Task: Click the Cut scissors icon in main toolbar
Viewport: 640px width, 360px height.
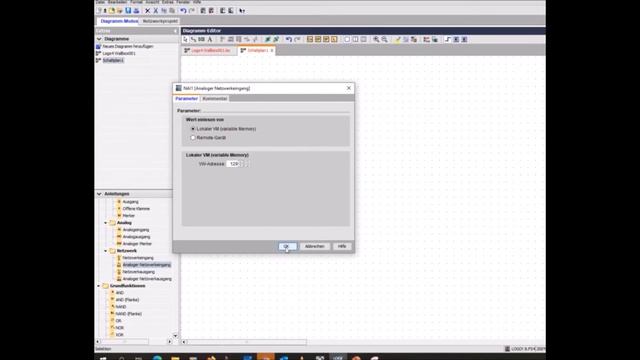Action: tap(156, 11)
